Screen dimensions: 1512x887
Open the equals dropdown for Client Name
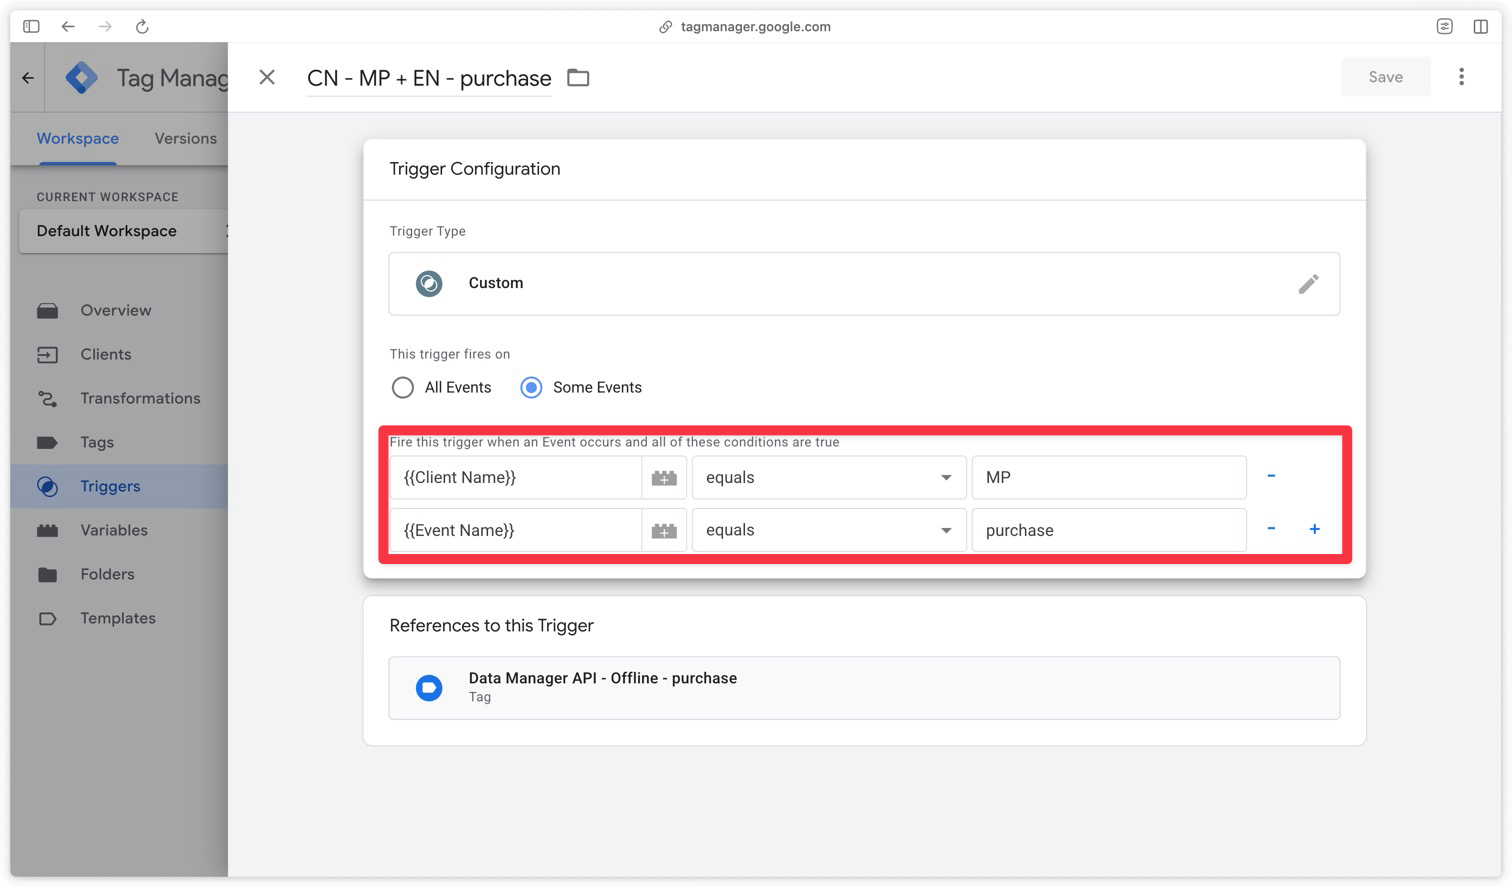coord(829,478)
